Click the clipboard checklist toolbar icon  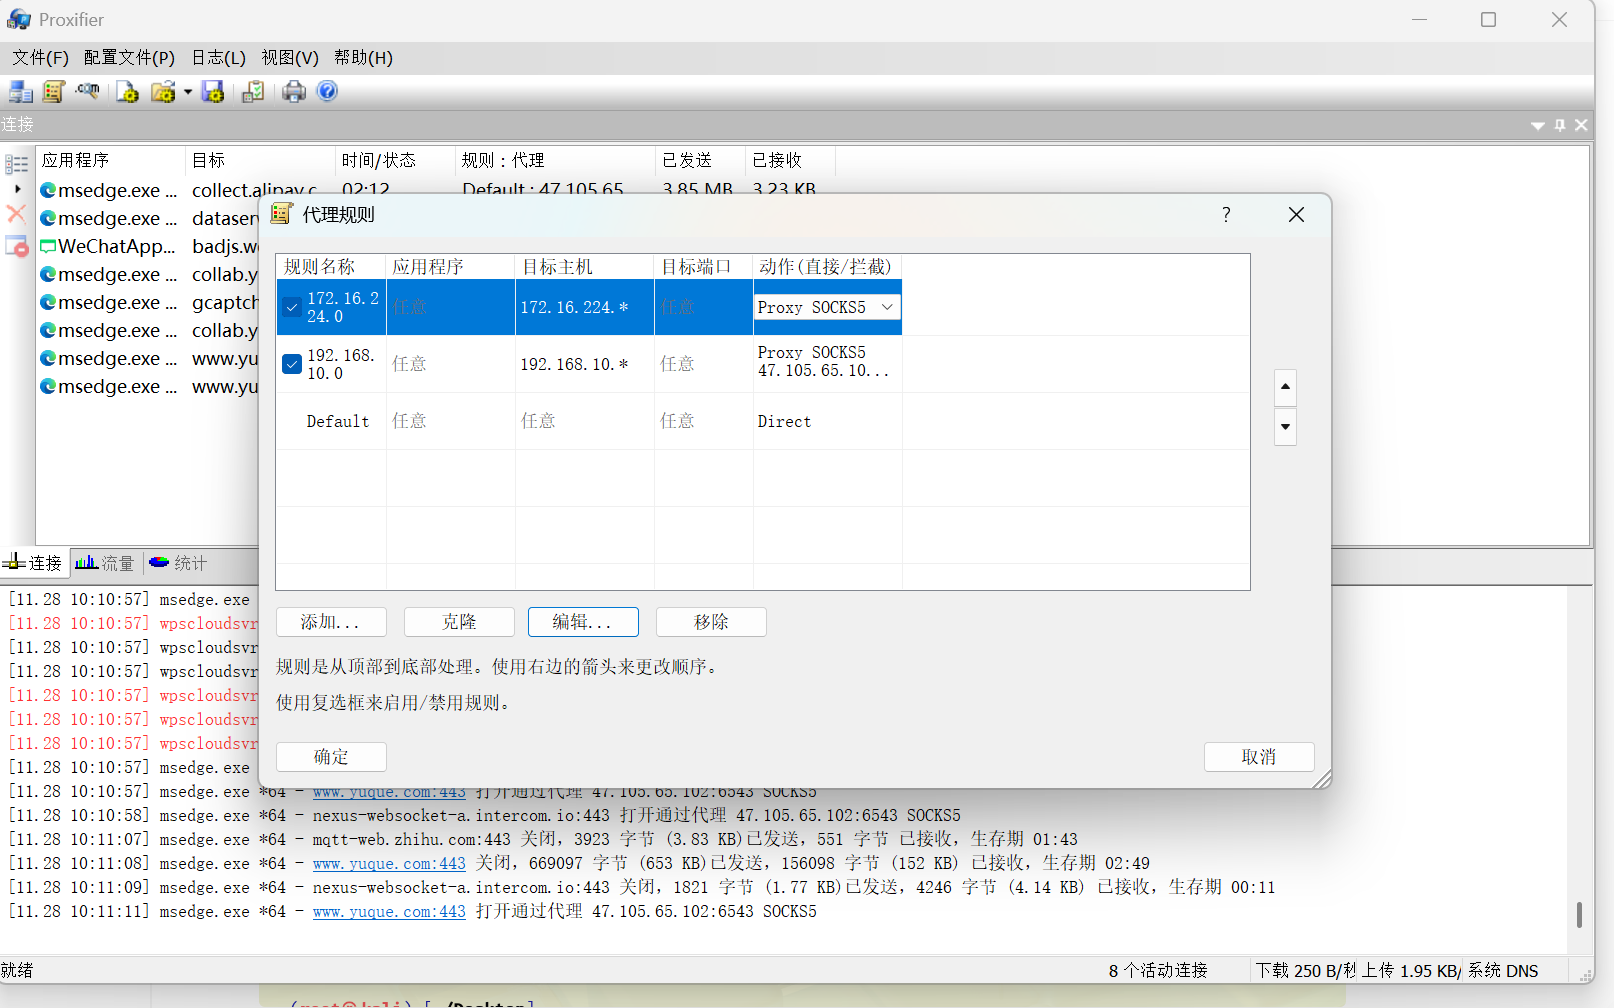pyautogui.click(x=253, y=92)
